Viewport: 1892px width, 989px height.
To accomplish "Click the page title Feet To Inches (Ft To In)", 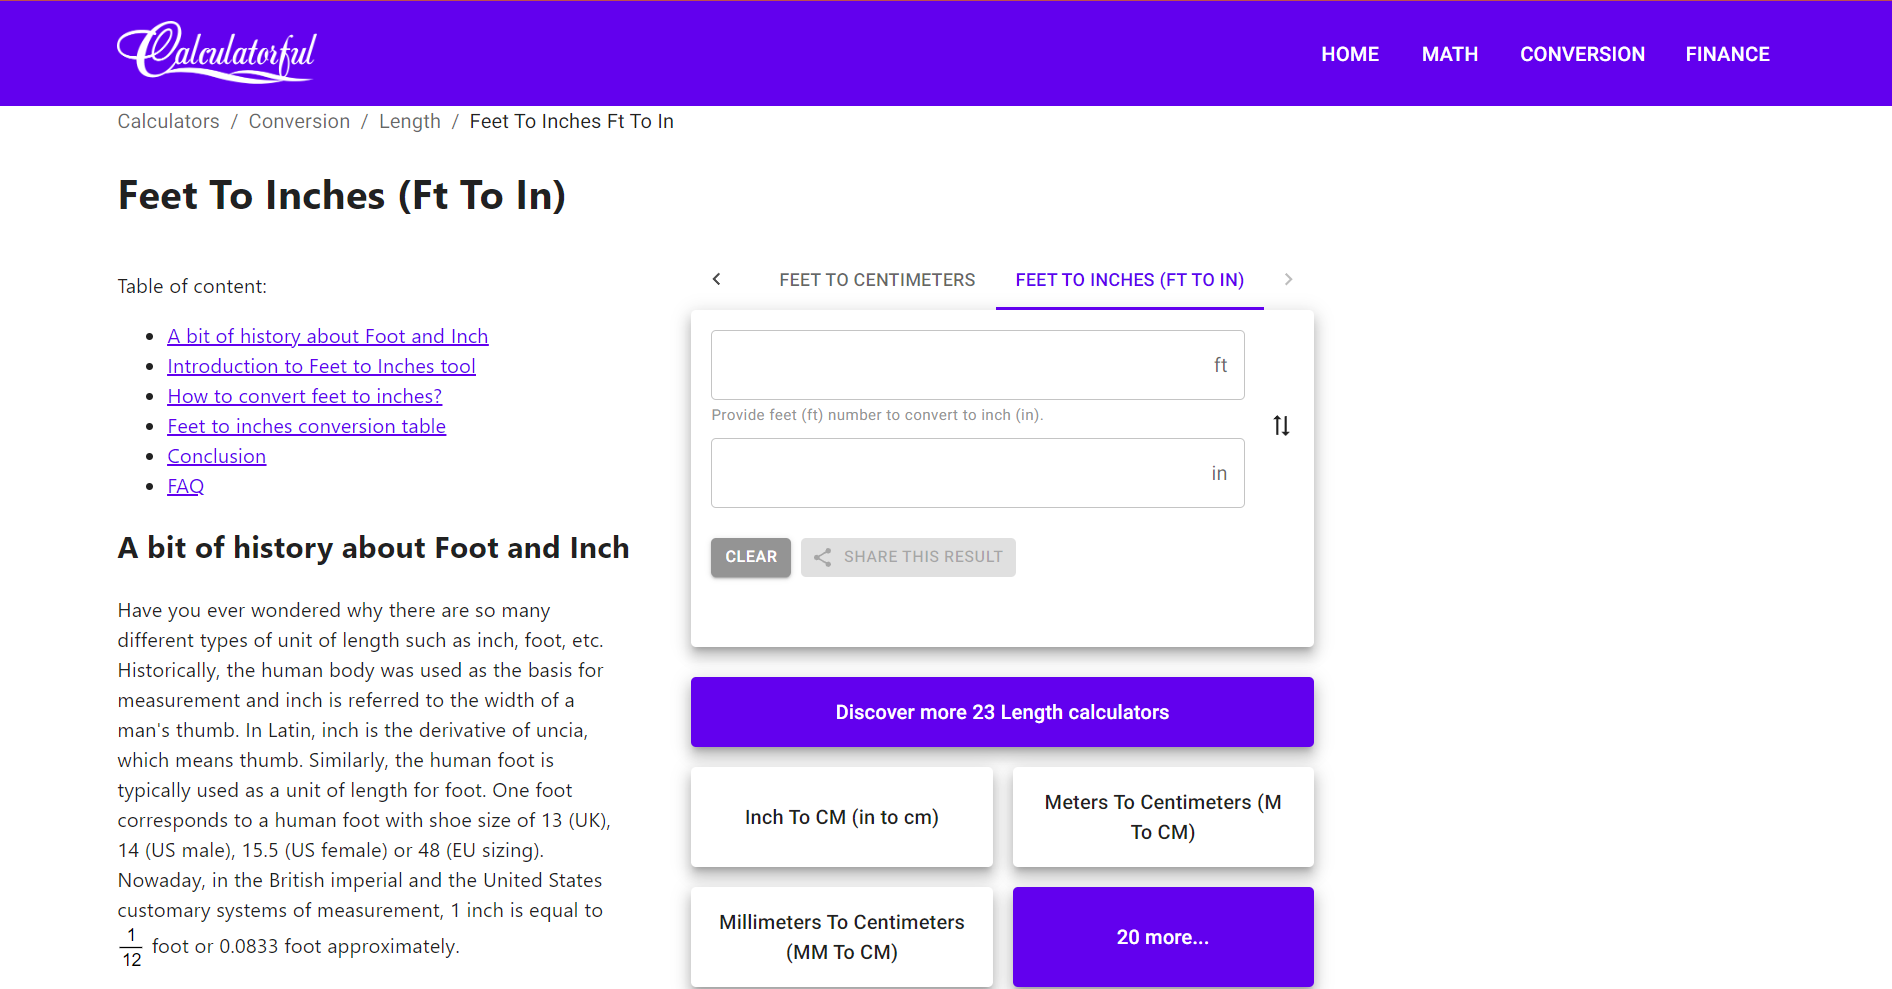I will (342, 195).
